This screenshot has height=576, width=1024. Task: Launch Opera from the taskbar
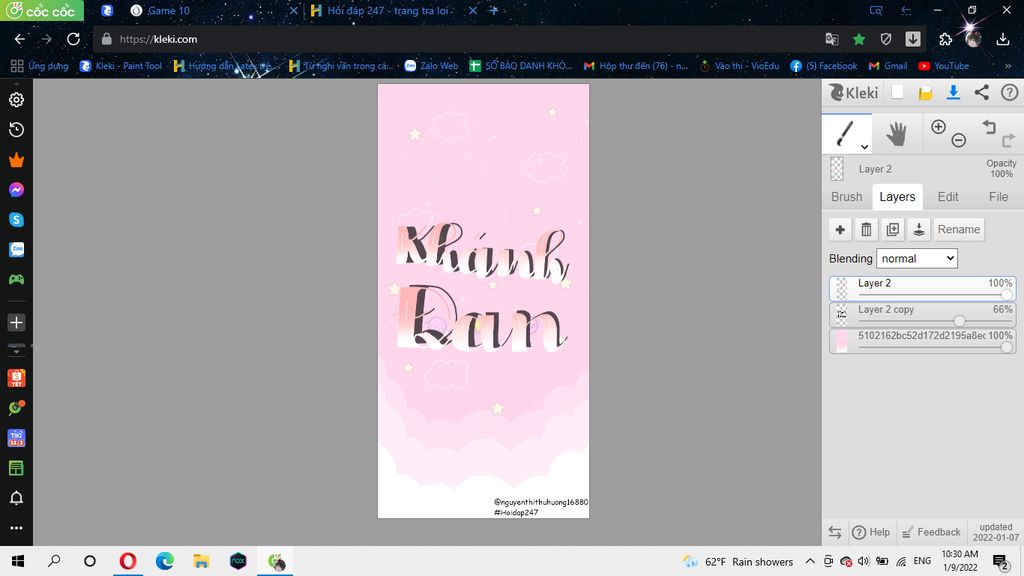(x=127, y=561)
